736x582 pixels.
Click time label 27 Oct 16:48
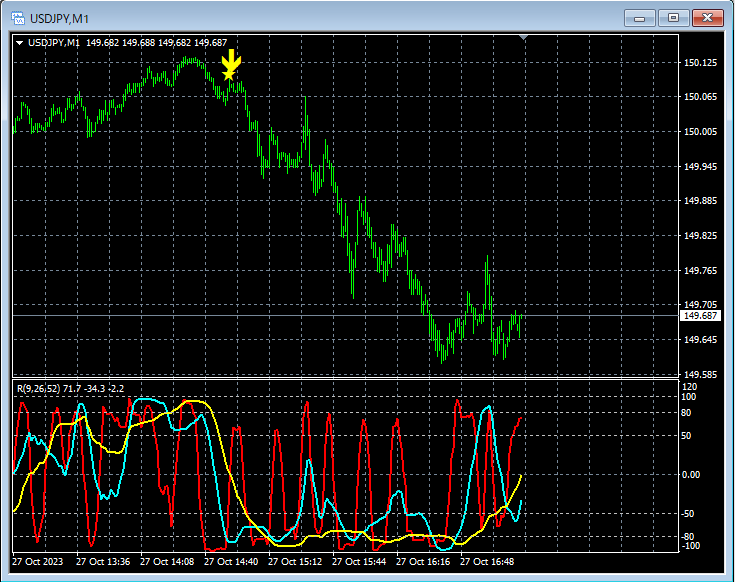pos(487,562)
